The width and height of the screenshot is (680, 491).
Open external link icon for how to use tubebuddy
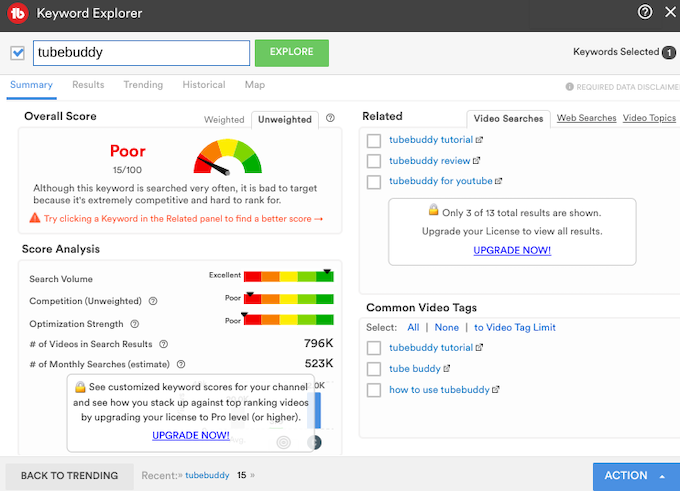point(495,390)
